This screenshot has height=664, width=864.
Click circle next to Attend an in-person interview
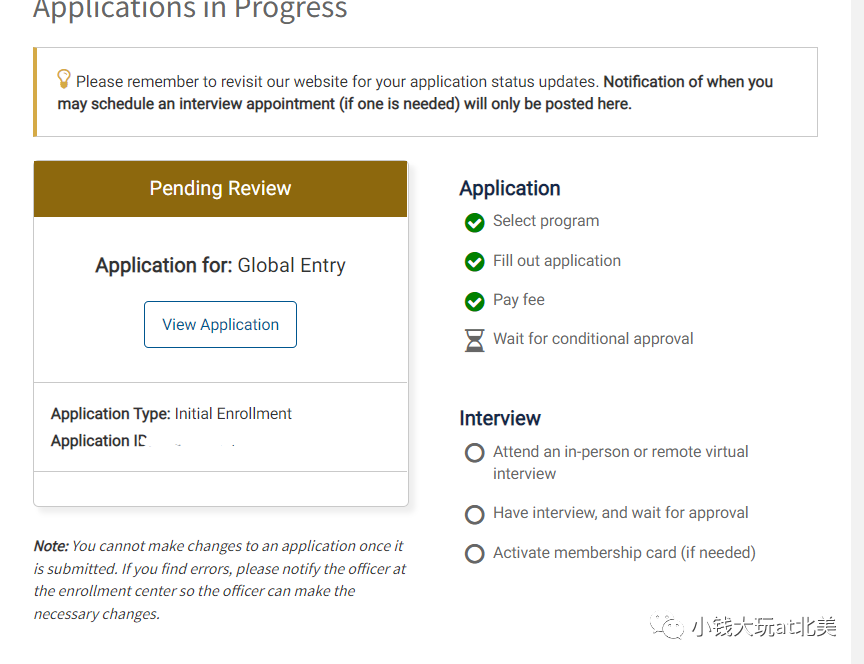pos(474,453)
